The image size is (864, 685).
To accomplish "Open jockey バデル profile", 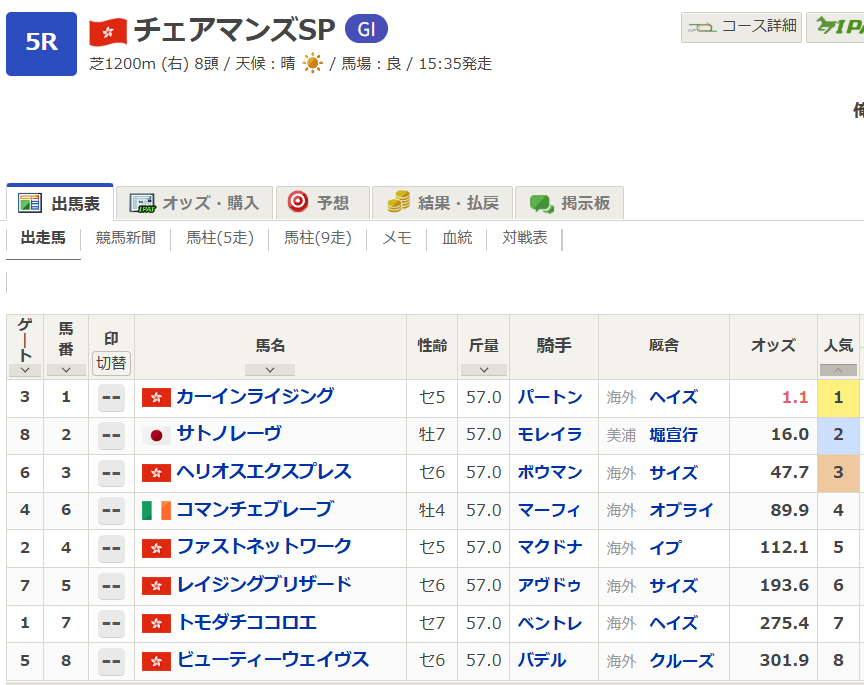I will click(x=542, y=661).
